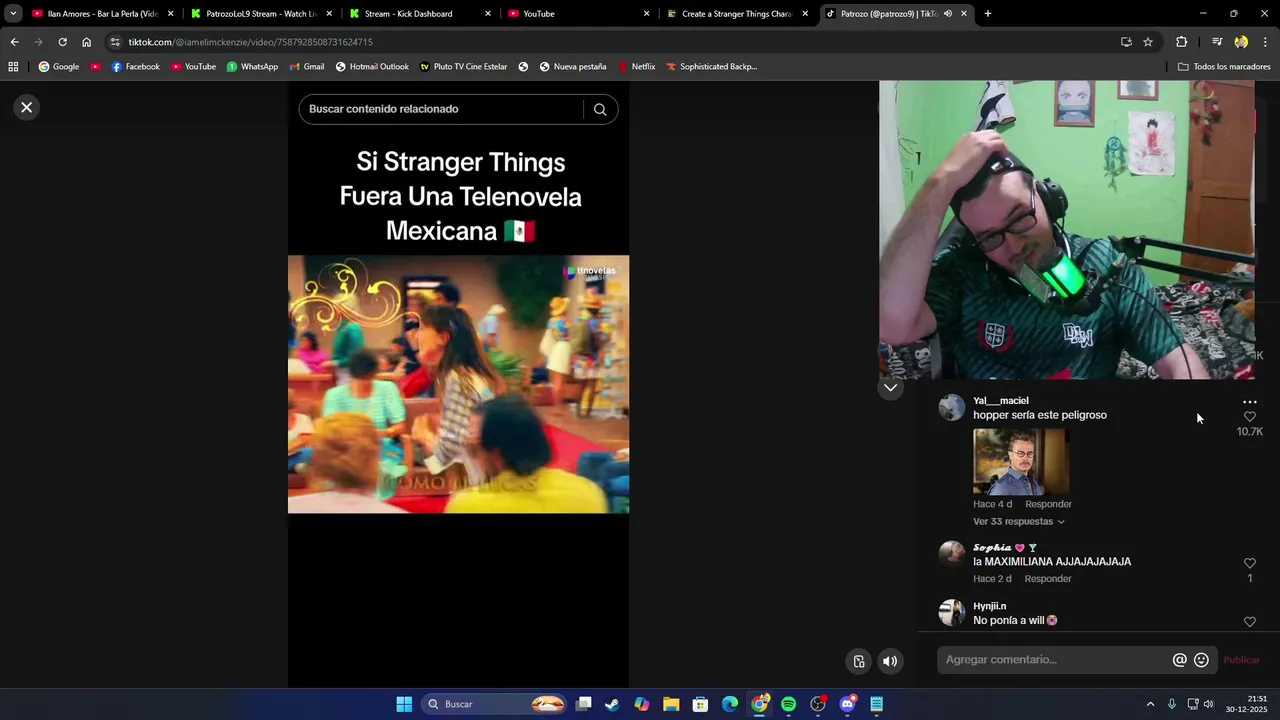Open the Facebook bookmark
Image resolution: width=1280 pixels, height=720 pixels.
coord(135,67)
